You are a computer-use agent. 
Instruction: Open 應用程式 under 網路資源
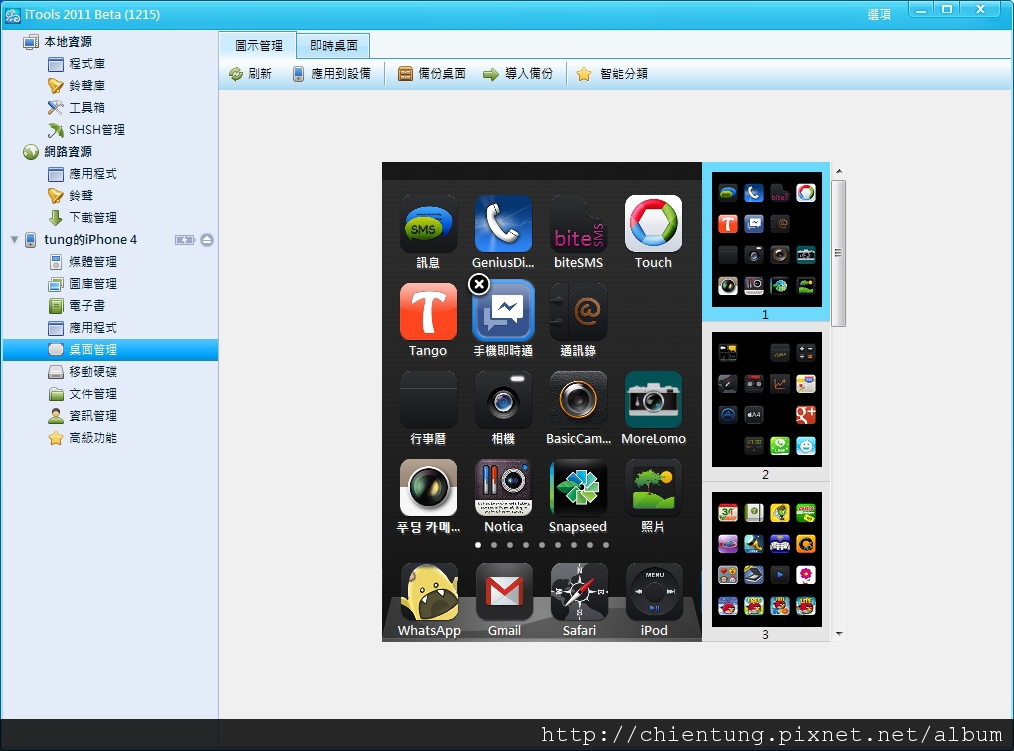pyautogui.click(x=92, y=174)
